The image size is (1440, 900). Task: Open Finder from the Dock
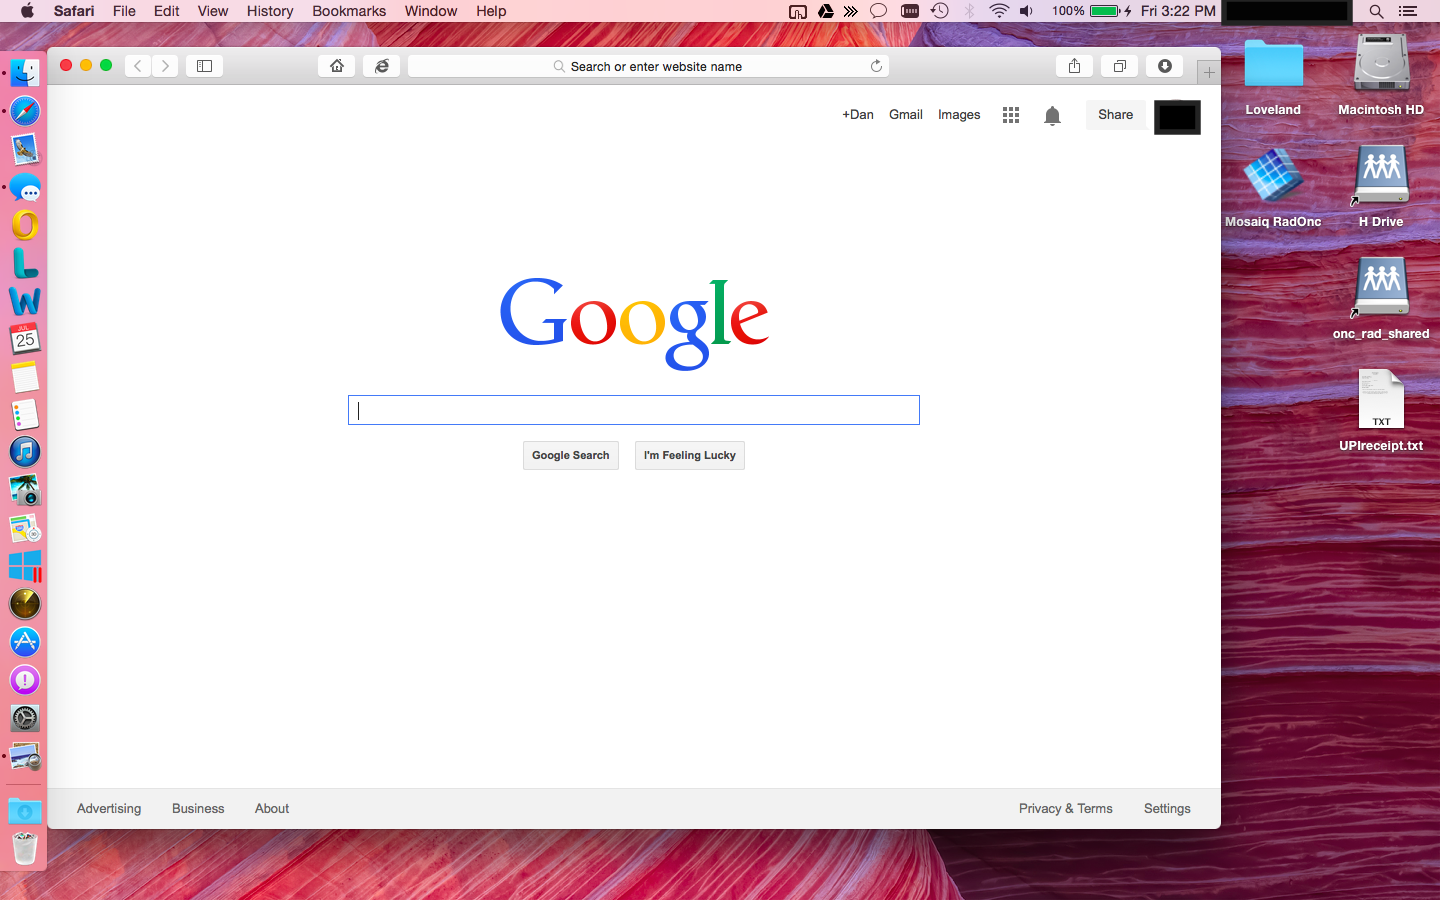25,73
